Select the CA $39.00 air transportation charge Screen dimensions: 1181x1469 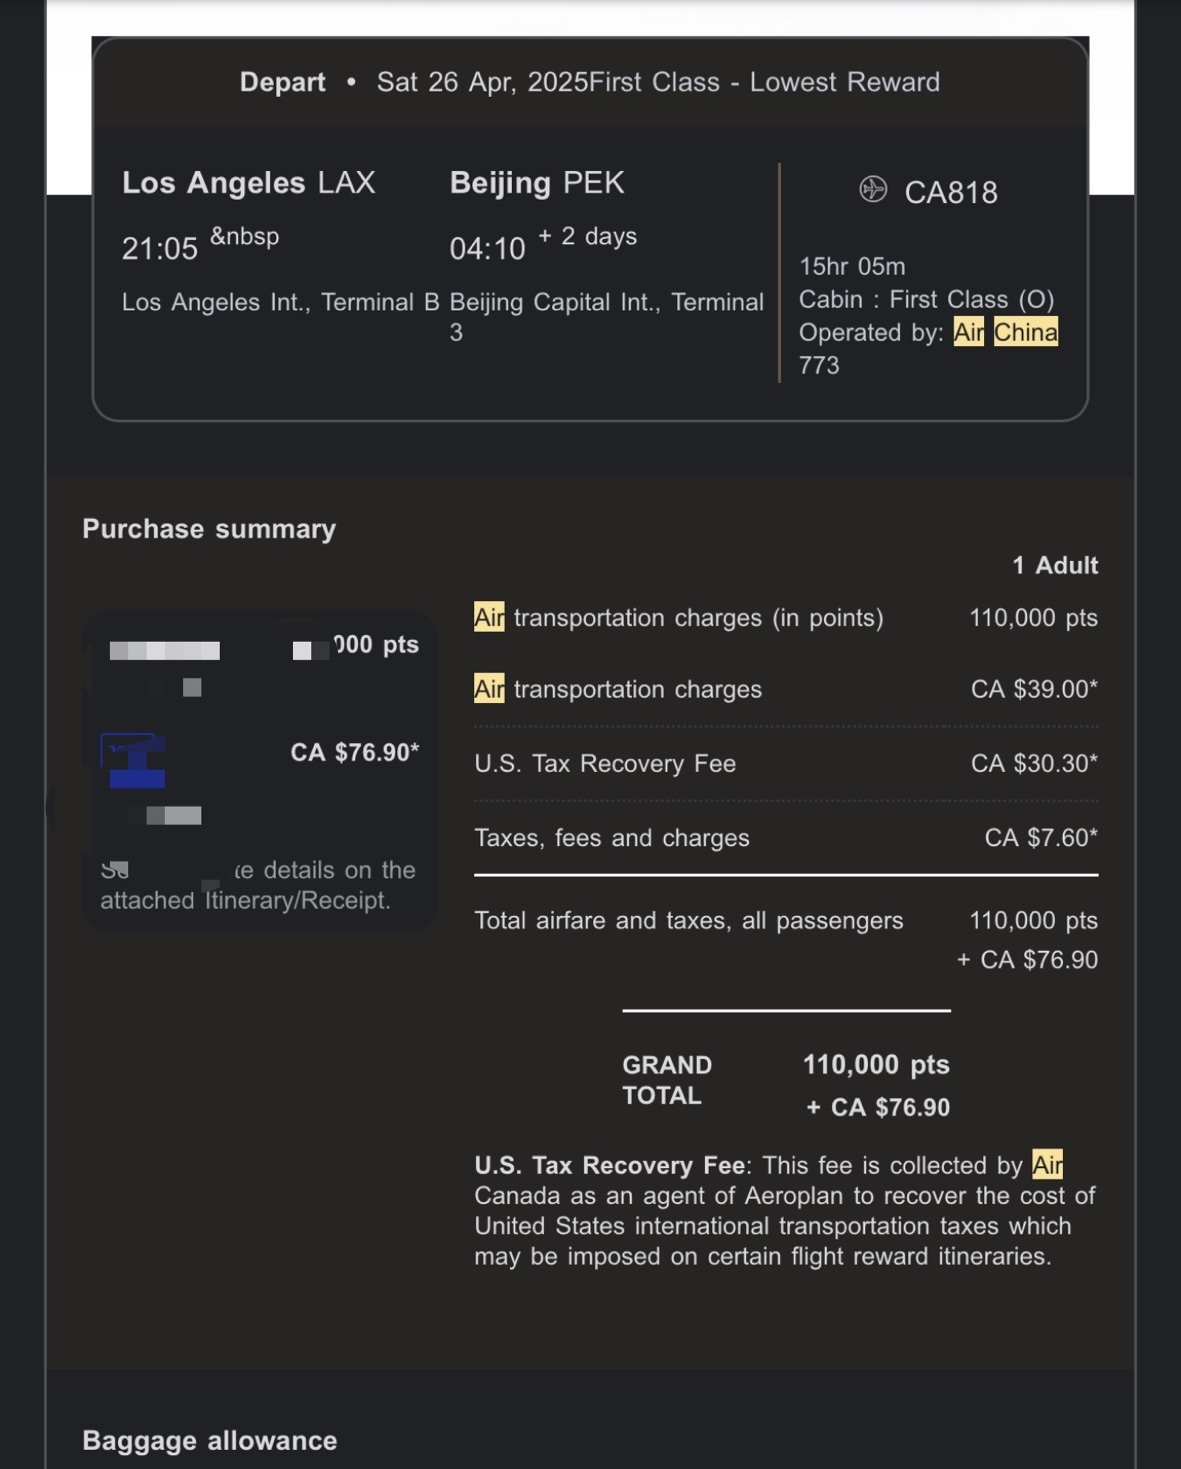[x=1033, y=689]
